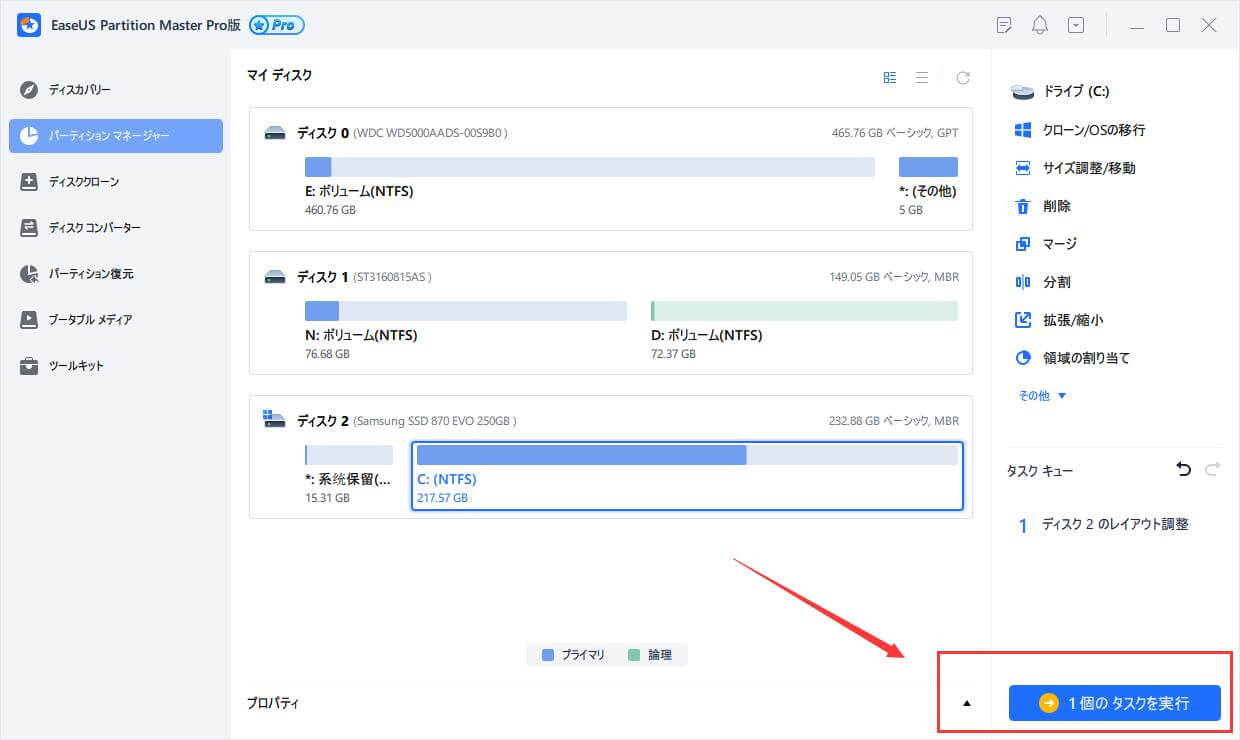Screen dimensions: 1240x740
Task: Switch to card view layout icon
Action: pos(890,77)
